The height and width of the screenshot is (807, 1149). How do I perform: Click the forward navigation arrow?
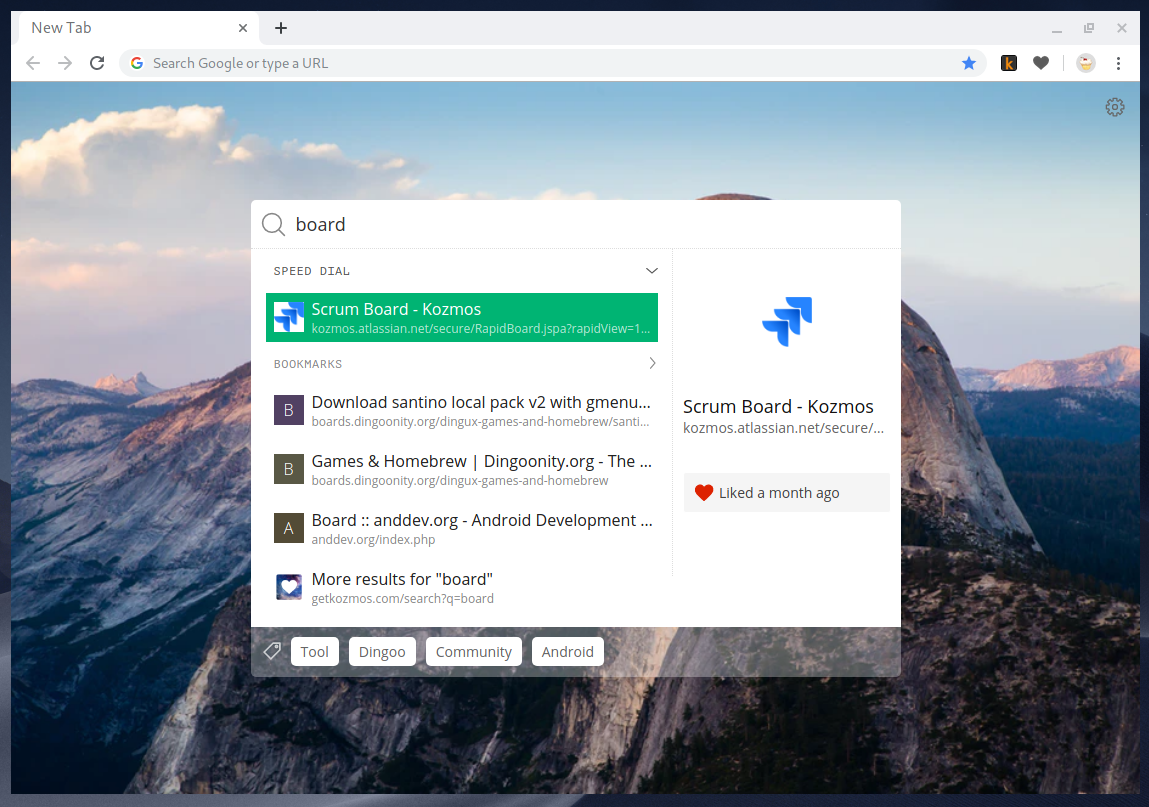[x=65, y=63]
